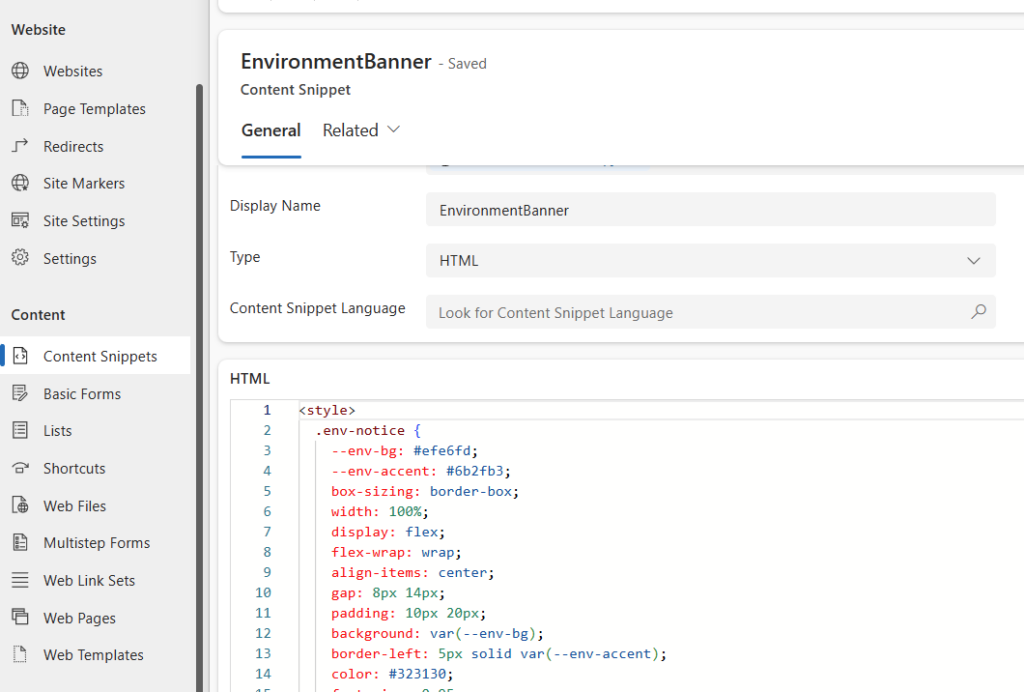This screenshot has width=1024, height=692.
Task: Click the align-items: center code line
Action: pyautogui.click(x=413, y=572)
